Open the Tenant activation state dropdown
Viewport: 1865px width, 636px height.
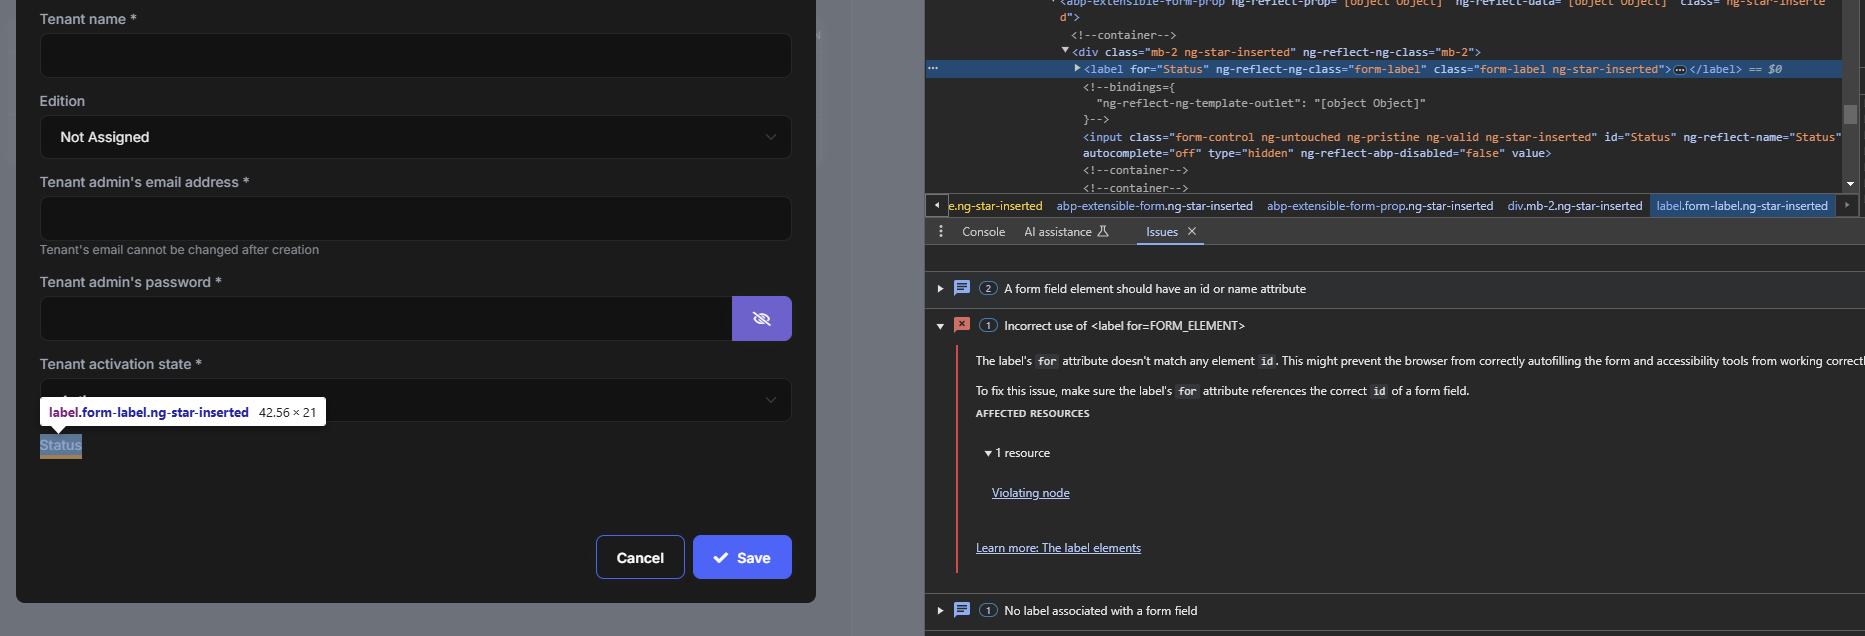[x=415, y=400]
